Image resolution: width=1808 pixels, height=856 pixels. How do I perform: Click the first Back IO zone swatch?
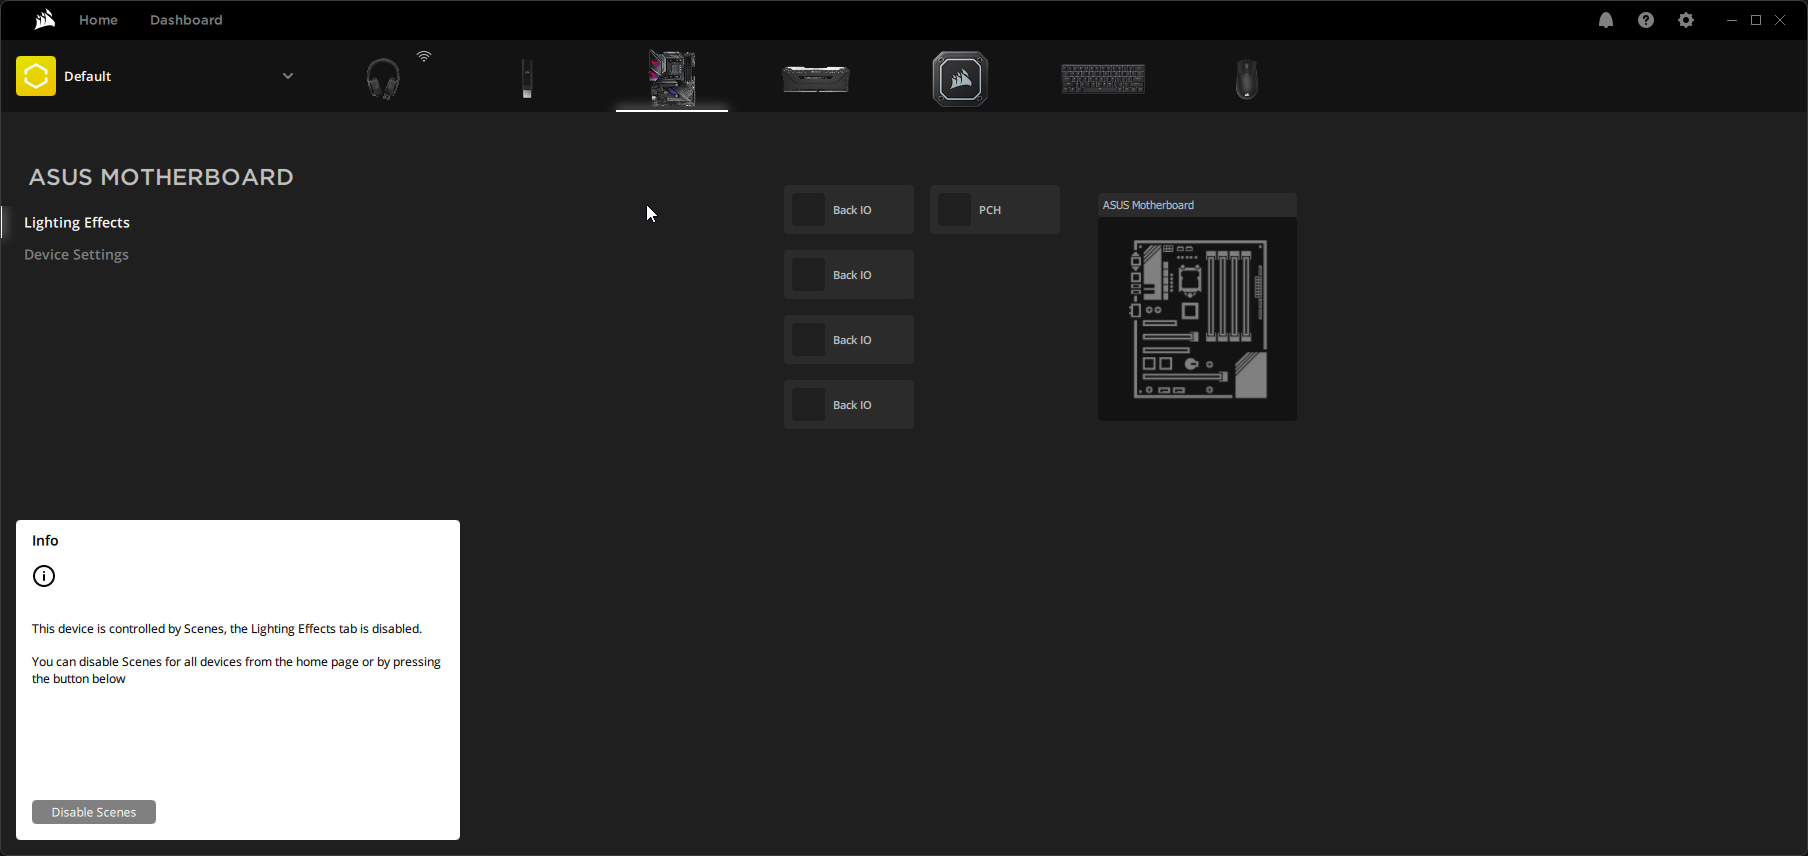(808, 210)
